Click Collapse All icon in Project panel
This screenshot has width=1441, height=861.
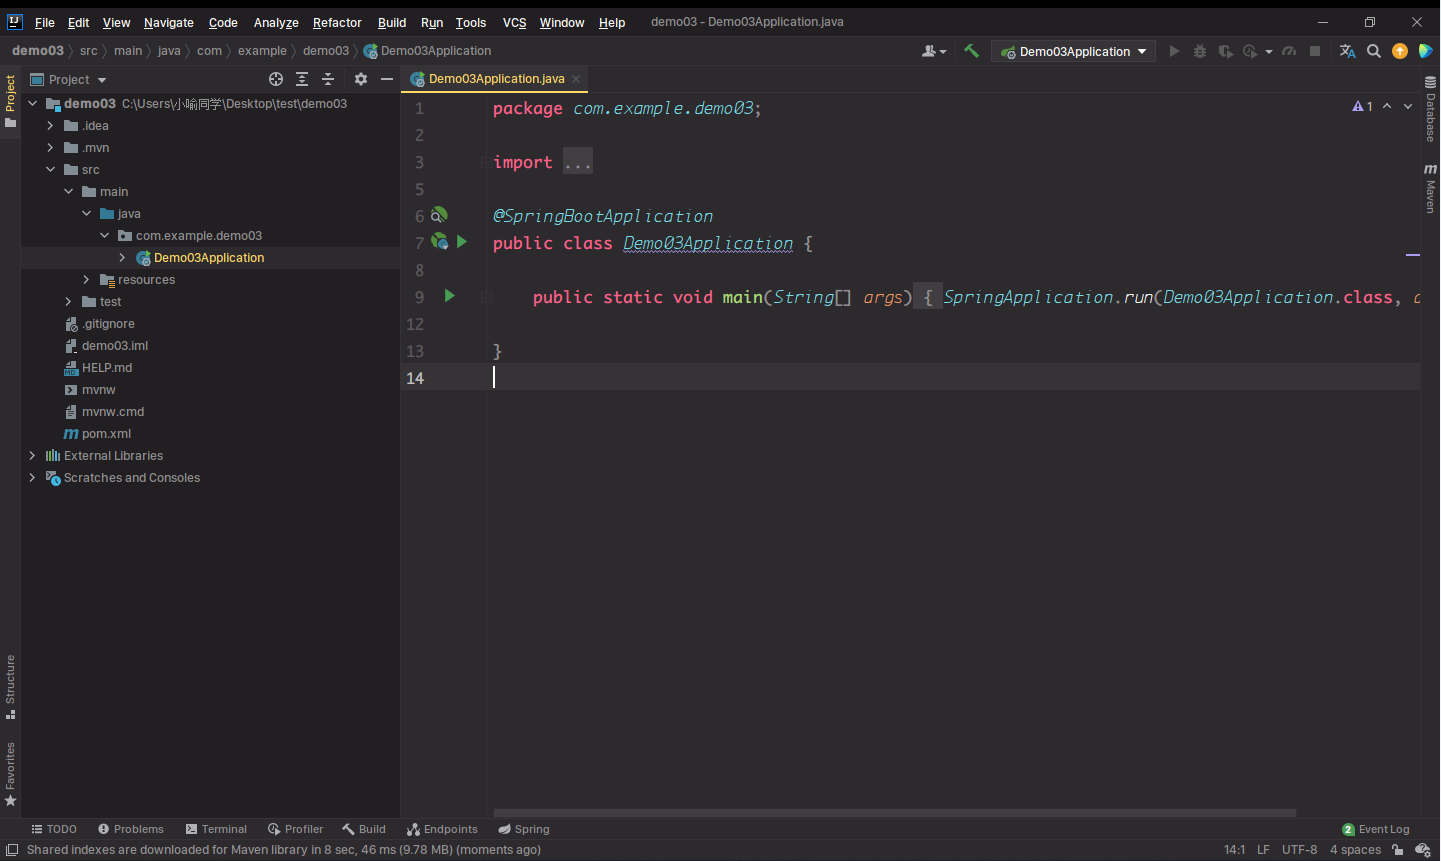(328, 79)
